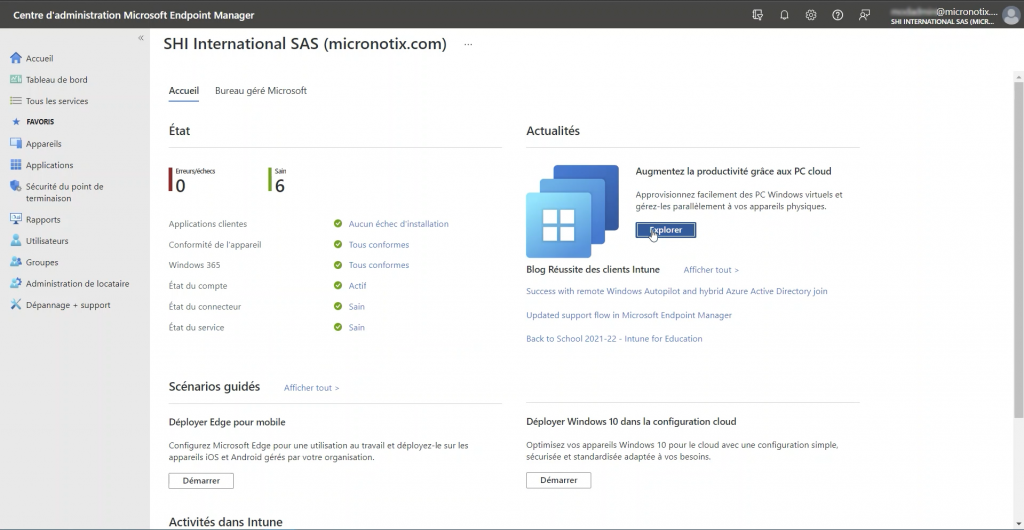Collapse the sidebar with double chevron
Viewport: 1024px width, 530px height.
(140, 38)
